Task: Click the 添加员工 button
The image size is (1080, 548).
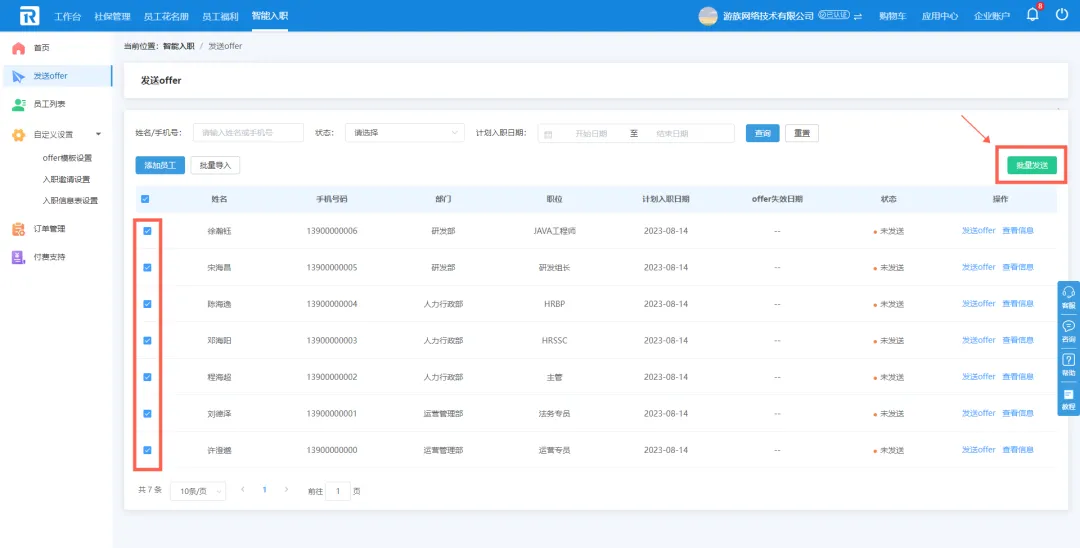Action: (160, 165)
